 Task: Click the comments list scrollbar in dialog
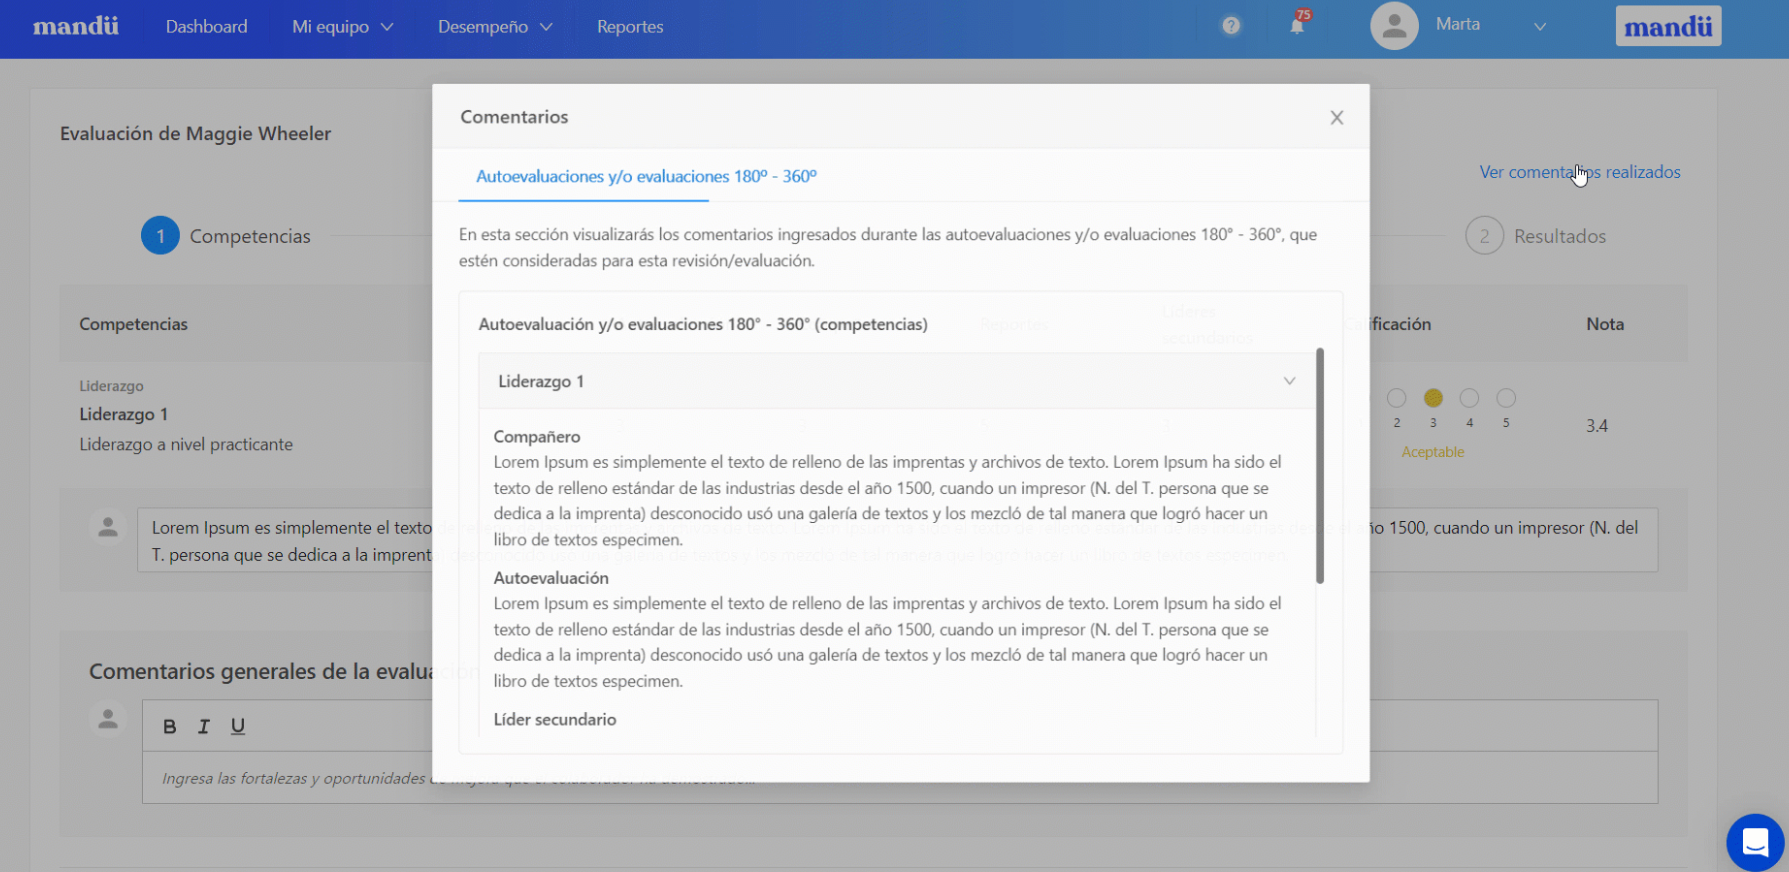tap(1320, 466)
